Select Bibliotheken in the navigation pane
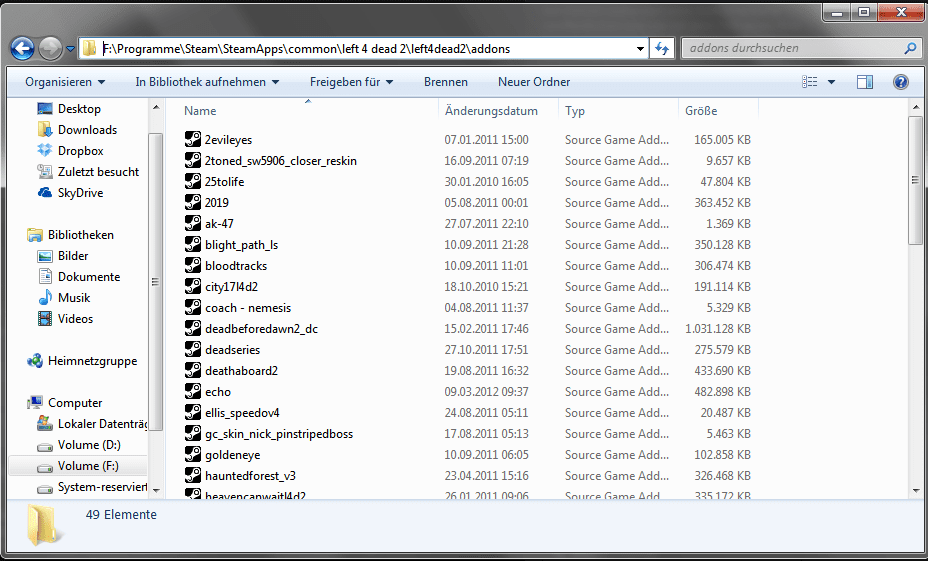 (80, 235)
